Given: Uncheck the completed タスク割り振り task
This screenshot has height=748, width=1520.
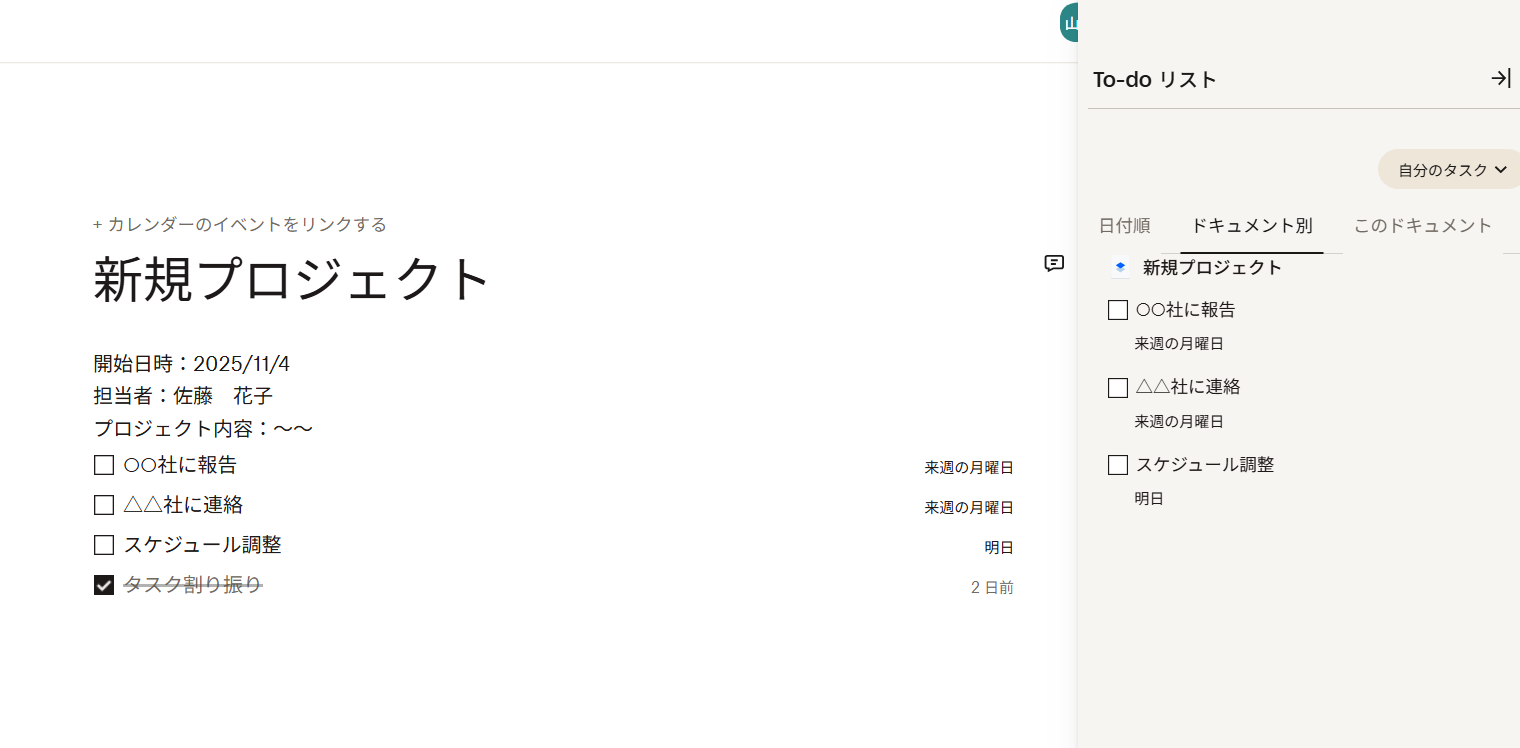Looking at the screenshot, I should [104, 584].
